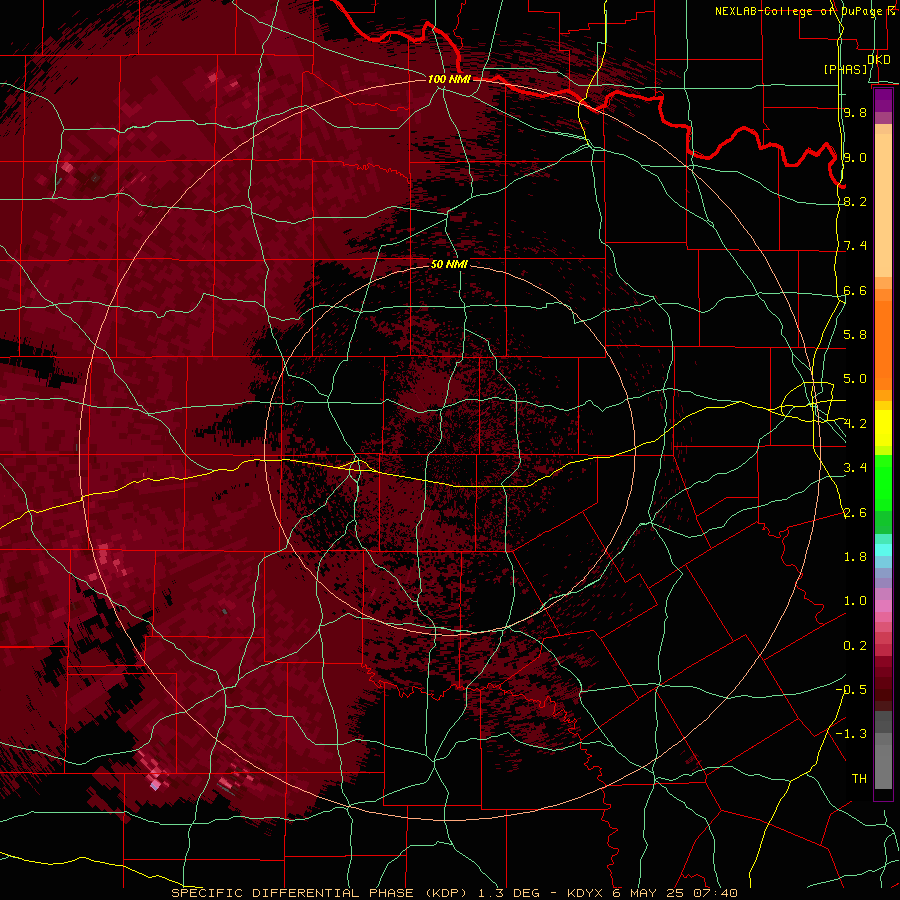Pick the peach band on color bar
This screenshot has width=900, height=900.
(x=883, y=204)
